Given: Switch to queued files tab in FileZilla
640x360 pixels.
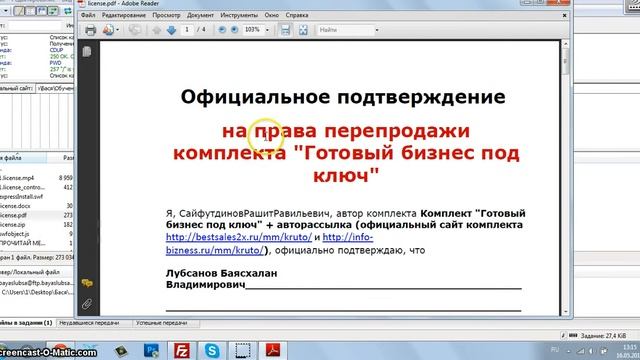Looking at the screenshot, I should (27, 323).
